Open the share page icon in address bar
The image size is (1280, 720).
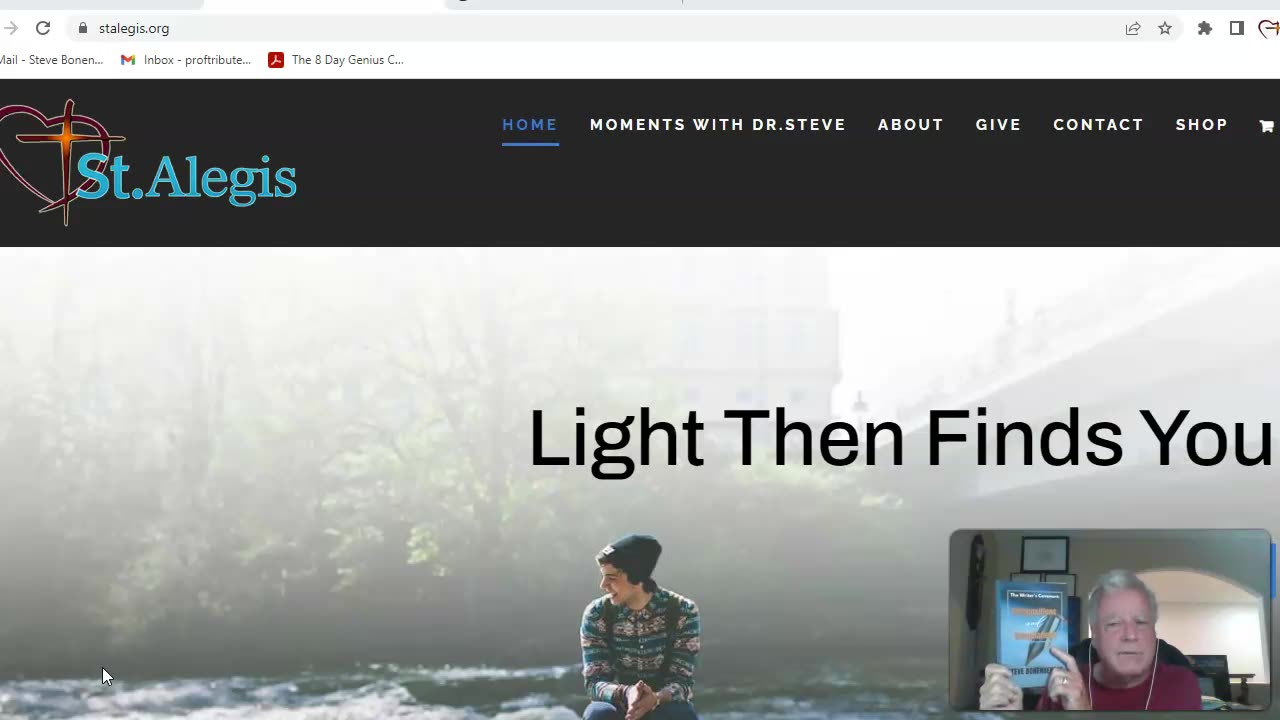coord(1133,28)
